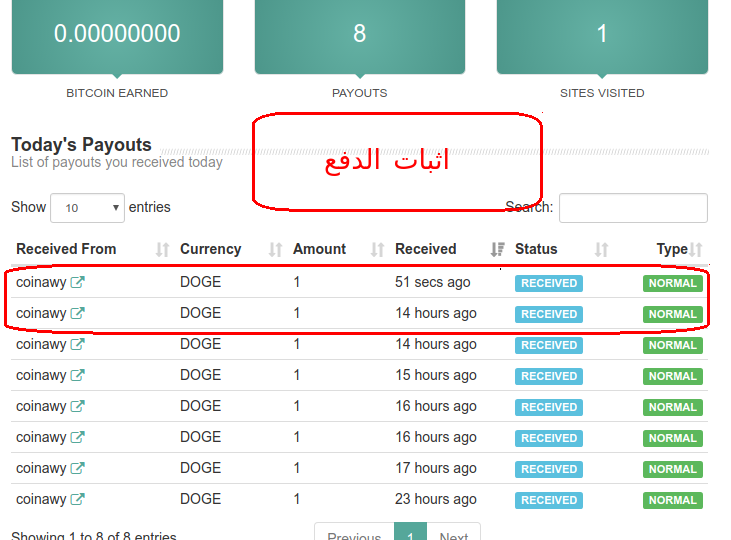Image resolution: width=731 pixels, height=540 pixels.
Task: Focus the Search input field
Action: [x=633, y=208]
